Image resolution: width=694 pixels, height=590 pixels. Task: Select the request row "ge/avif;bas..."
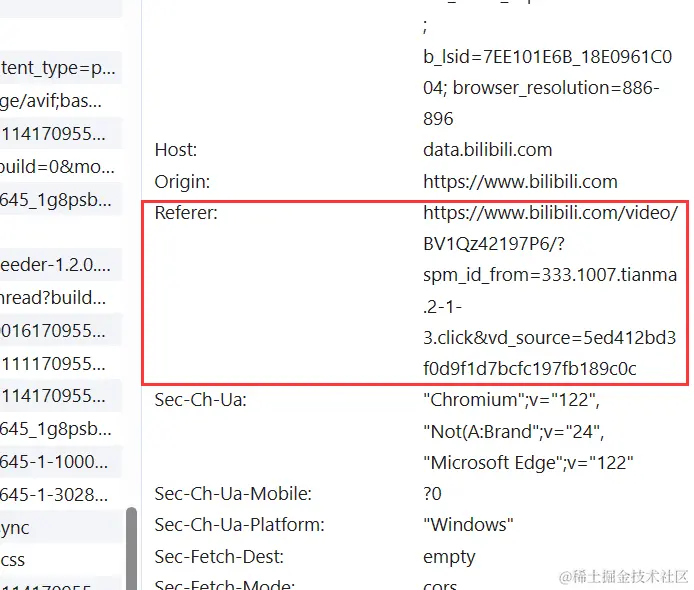(x=61, y=100)
